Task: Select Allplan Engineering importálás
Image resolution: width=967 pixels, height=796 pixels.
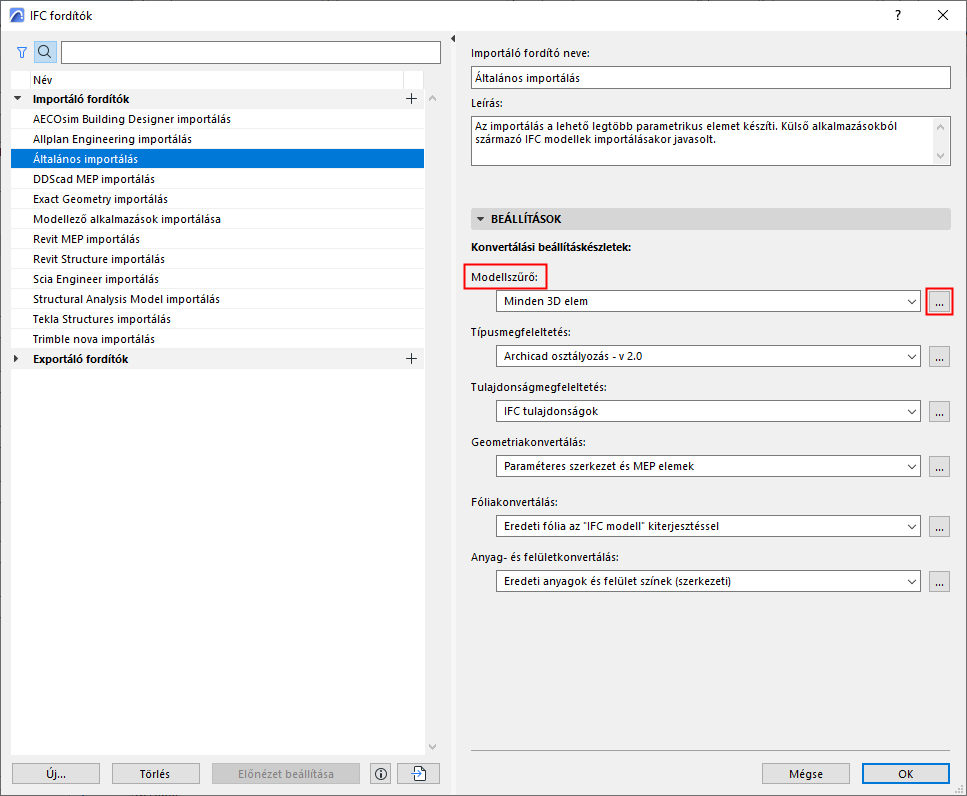Action: pos(217,139)
